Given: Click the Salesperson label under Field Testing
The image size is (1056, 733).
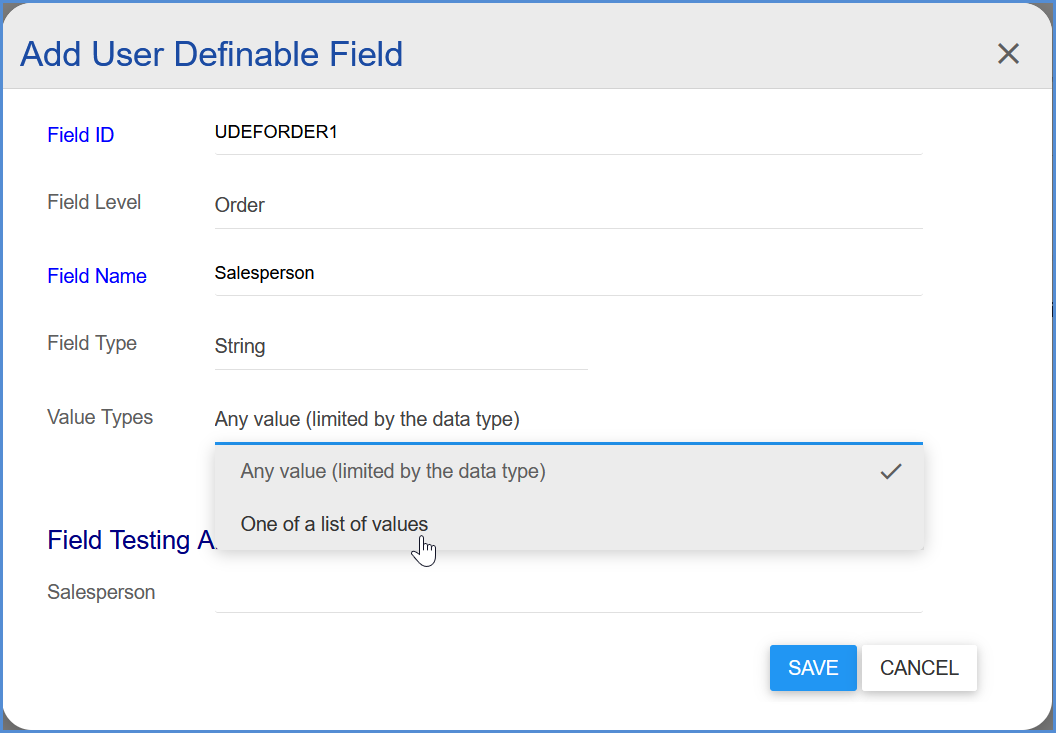Looking at the screenshot, I should 101,592.
